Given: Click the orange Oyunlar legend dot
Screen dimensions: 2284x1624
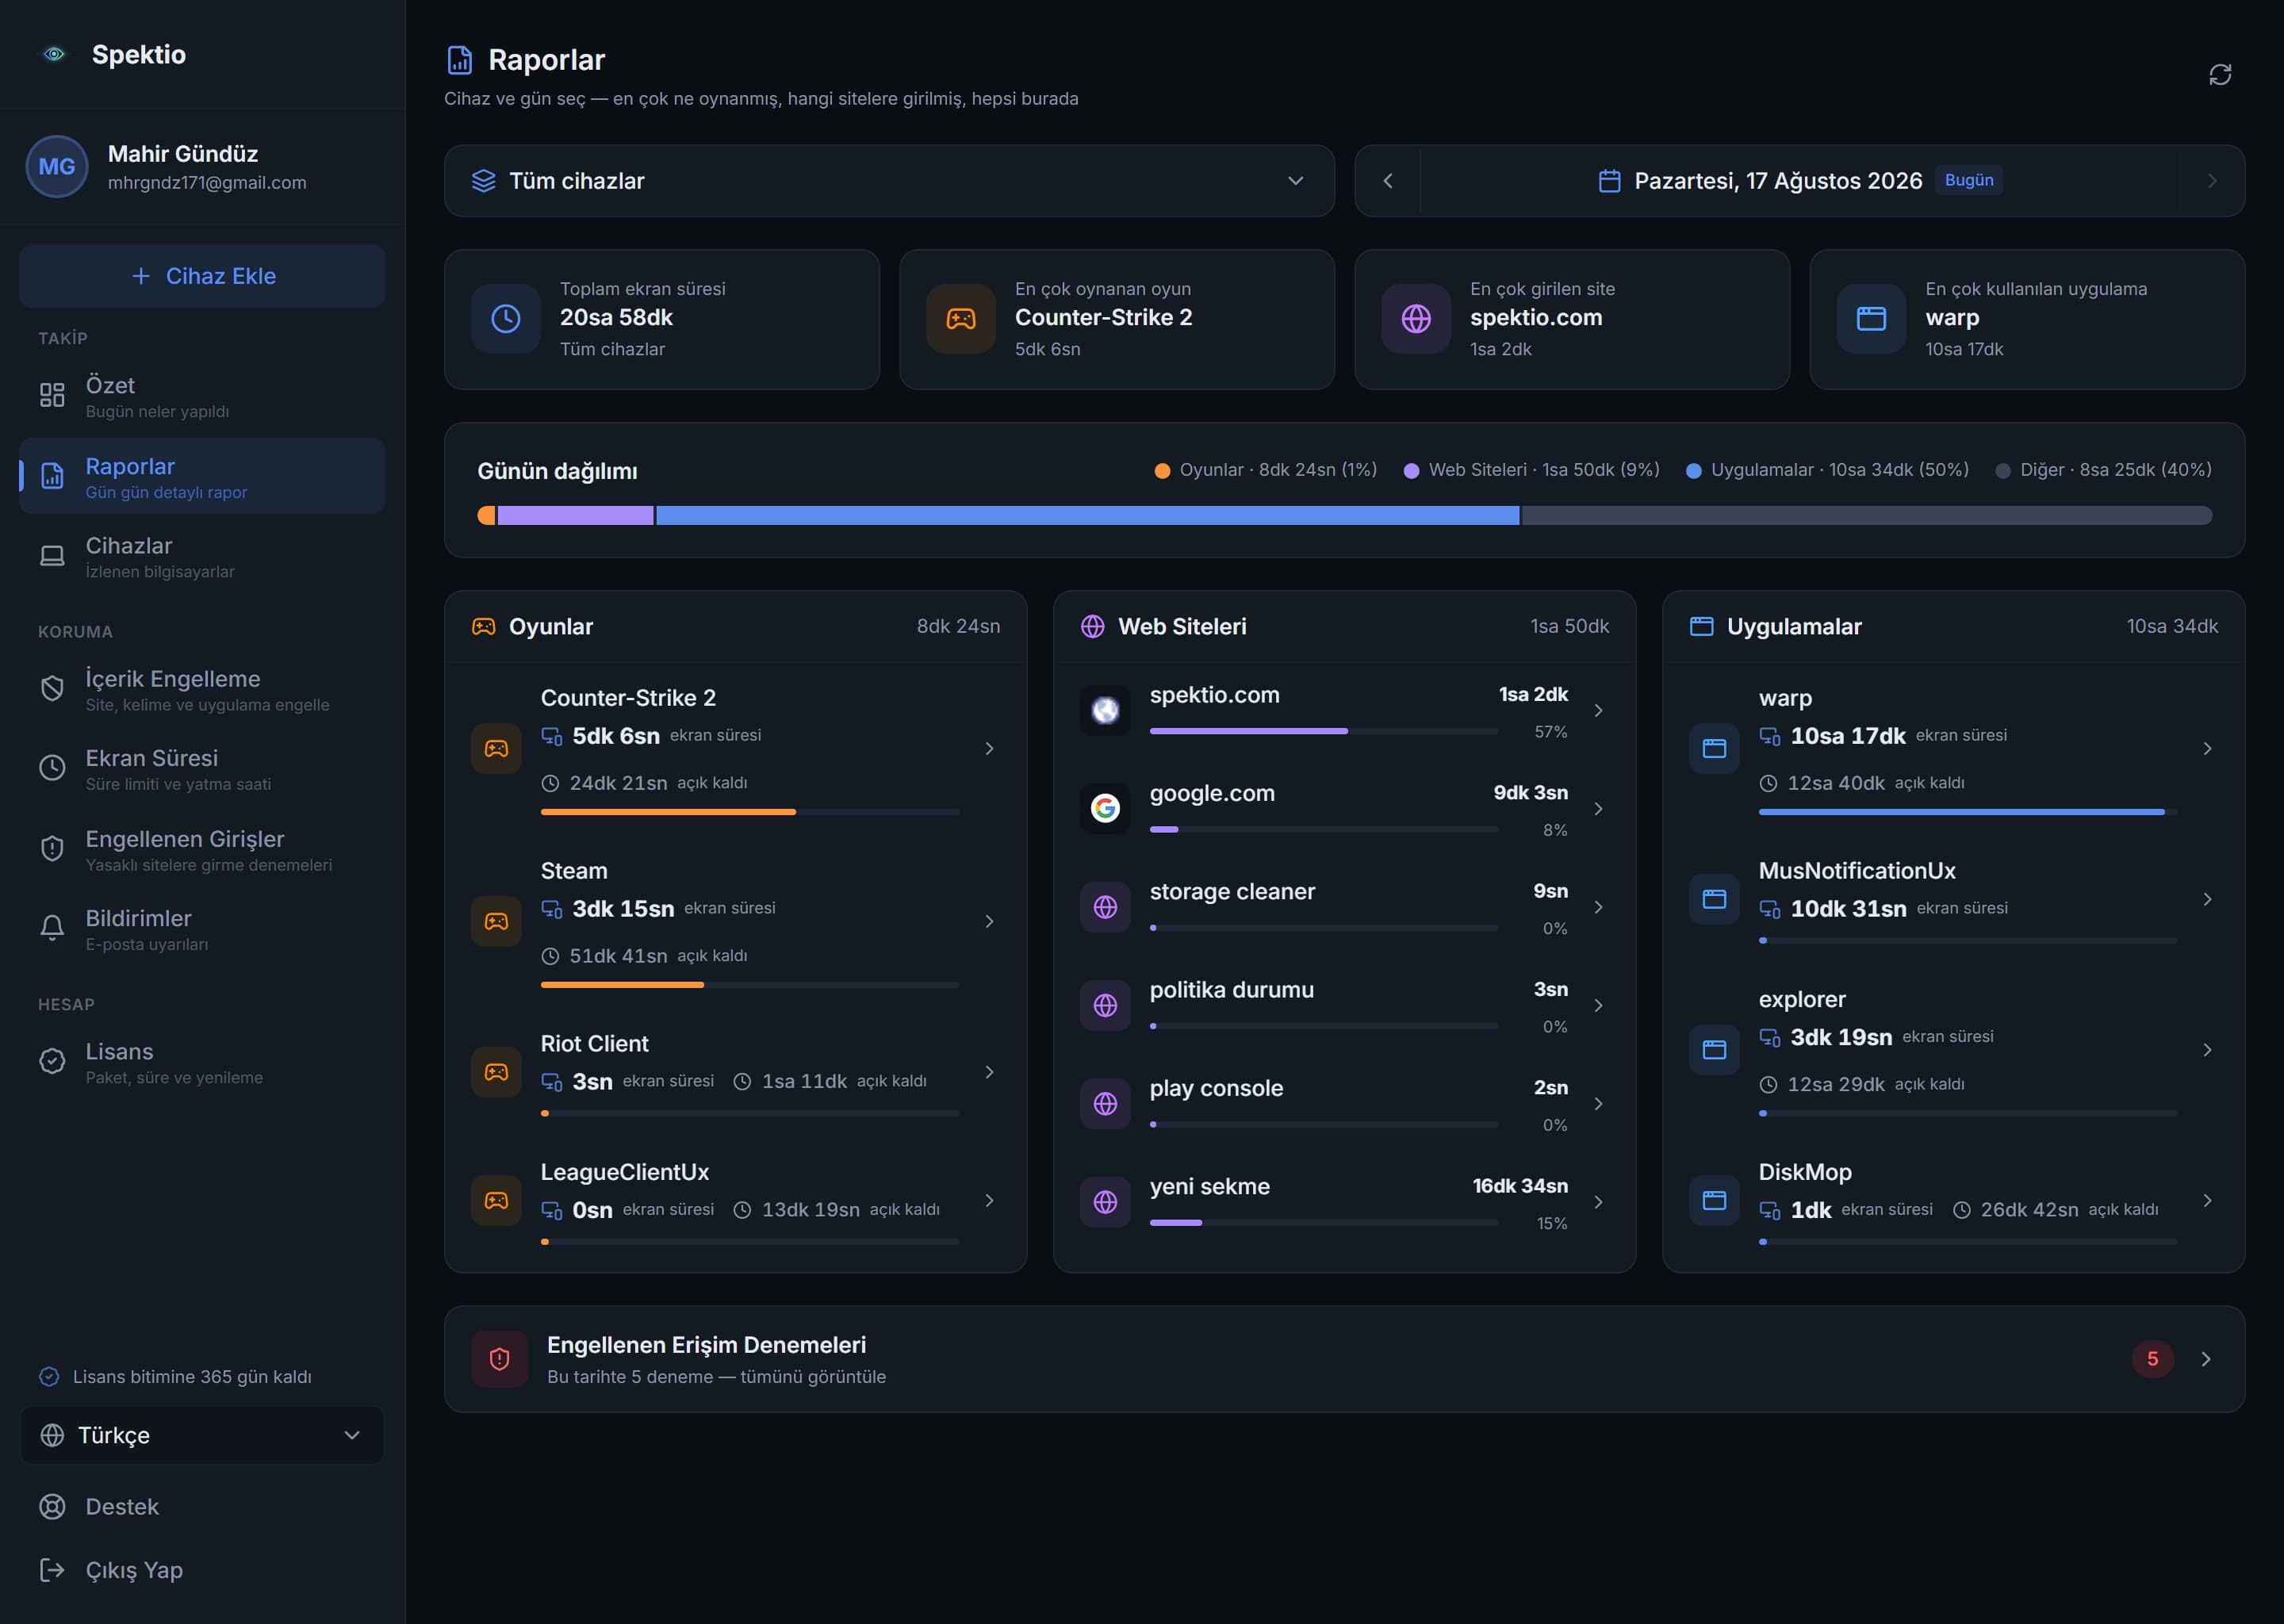Looking at the screenshot, I should 1162,471.
